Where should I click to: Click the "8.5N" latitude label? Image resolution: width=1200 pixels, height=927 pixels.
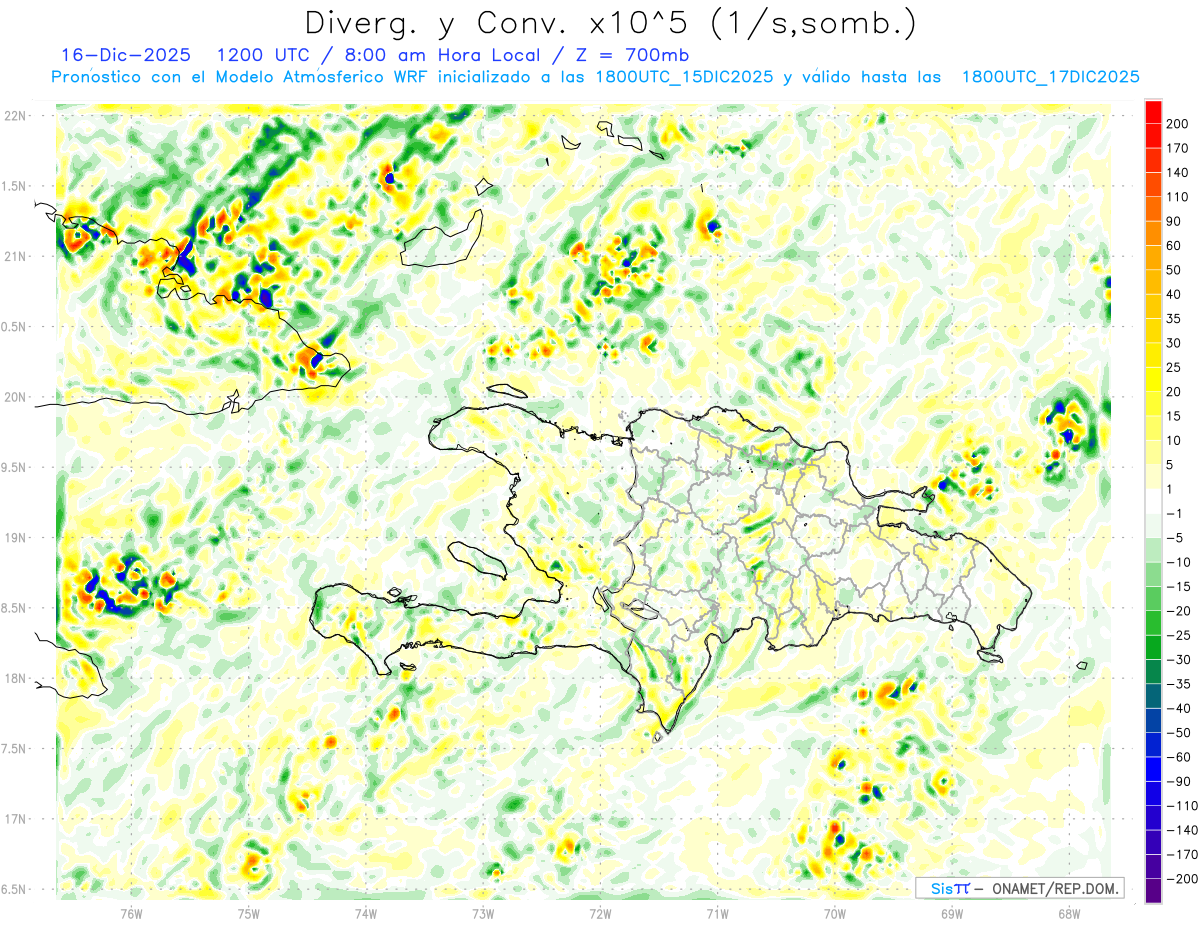click(x=15, y=608)
